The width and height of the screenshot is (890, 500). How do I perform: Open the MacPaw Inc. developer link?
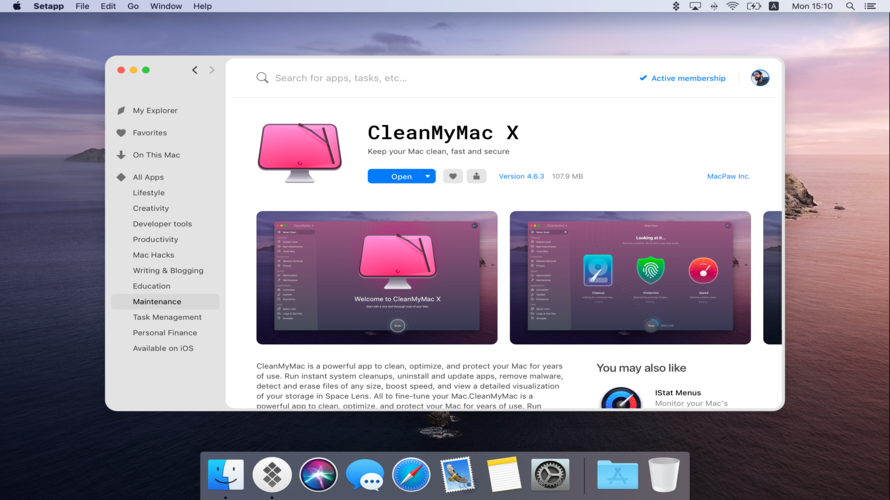click(728, 177)
